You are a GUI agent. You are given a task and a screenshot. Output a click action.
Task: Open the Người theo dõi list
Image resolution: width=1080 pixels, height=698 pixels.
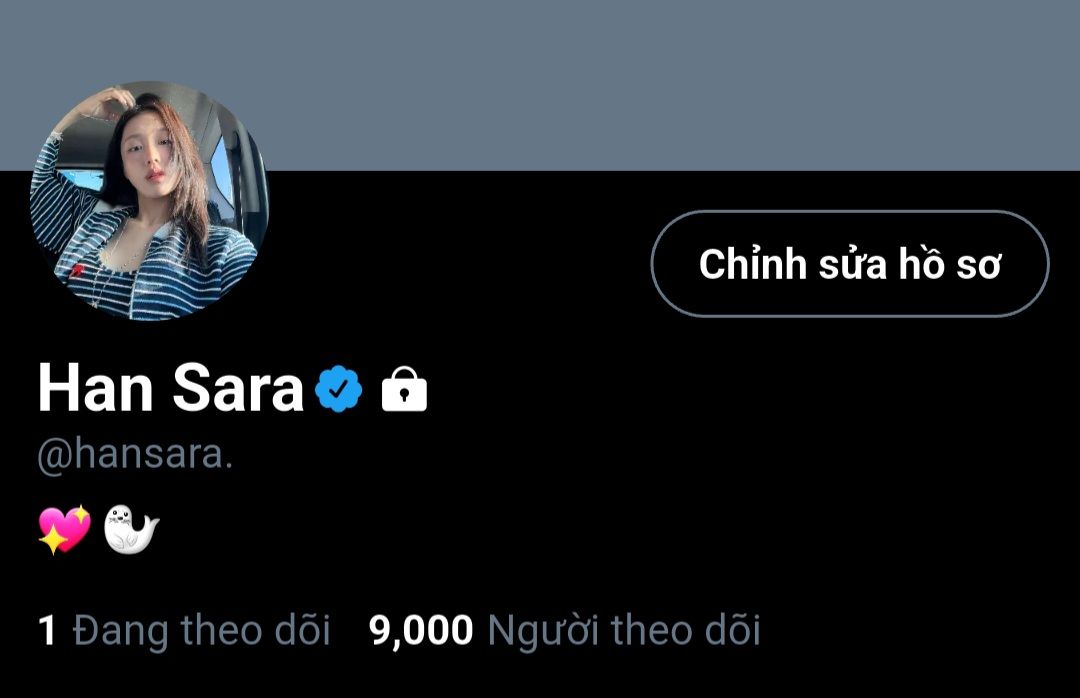[x=623, y=630]
